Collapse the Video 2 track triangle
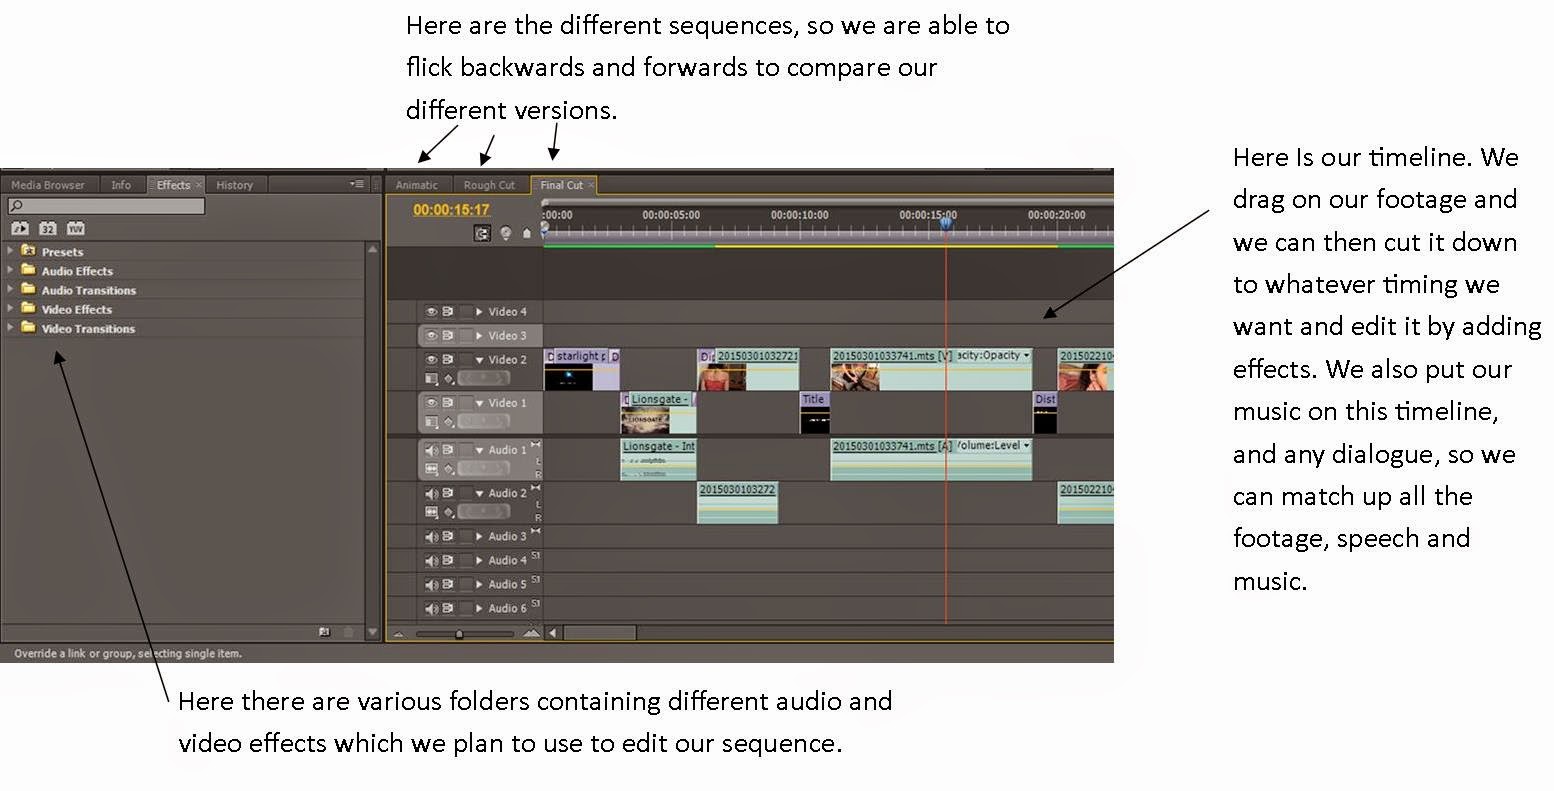Viewport: 1554px width, 791px height. tap(479, 360)
